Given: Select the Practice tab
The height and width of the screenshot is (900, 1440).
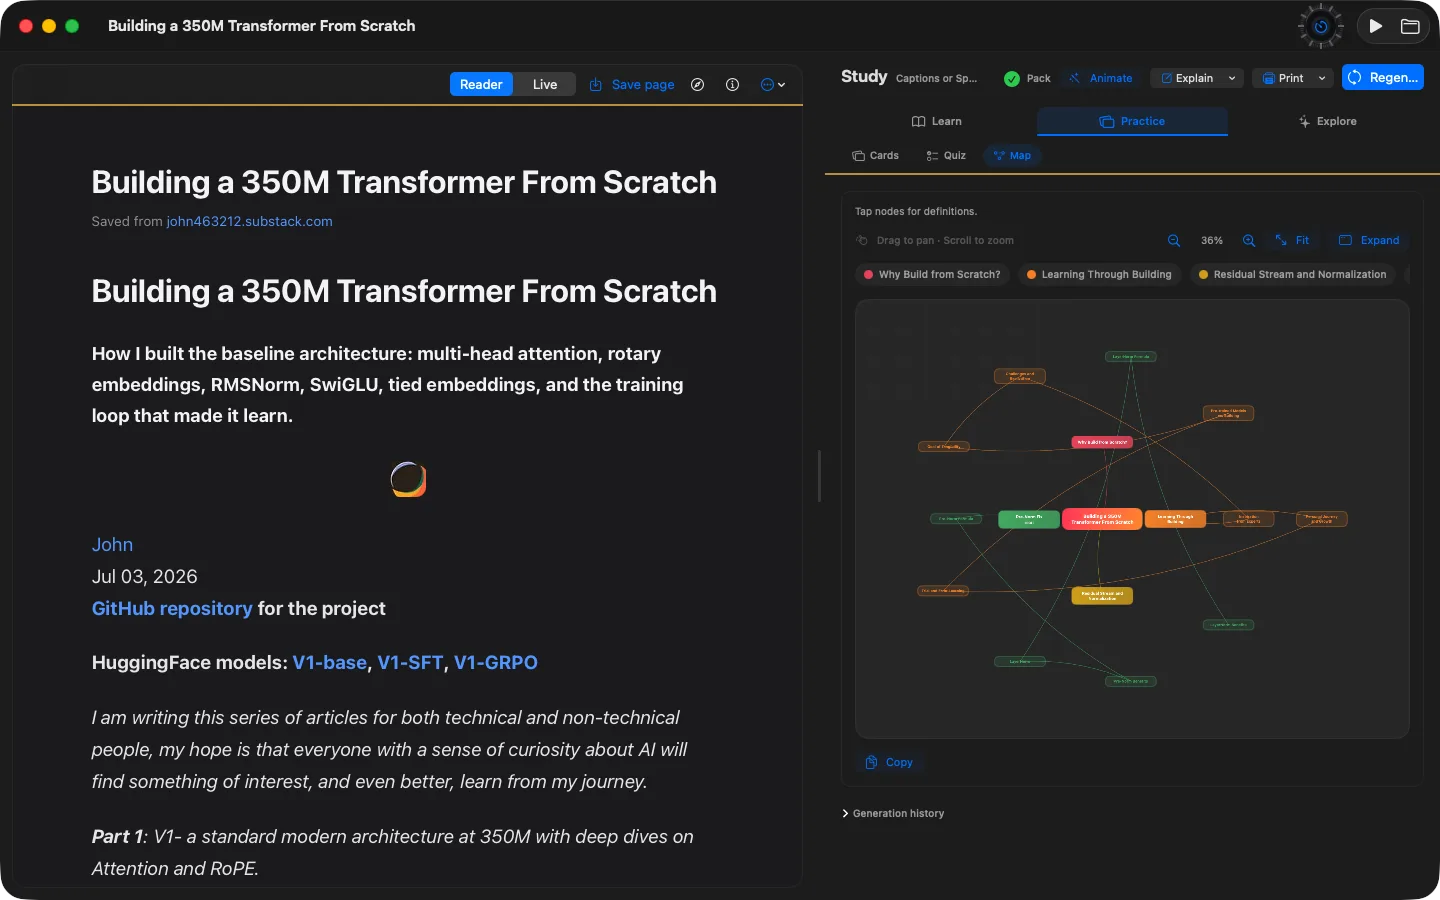Looking at the screenshot, I should (1132, 122).
